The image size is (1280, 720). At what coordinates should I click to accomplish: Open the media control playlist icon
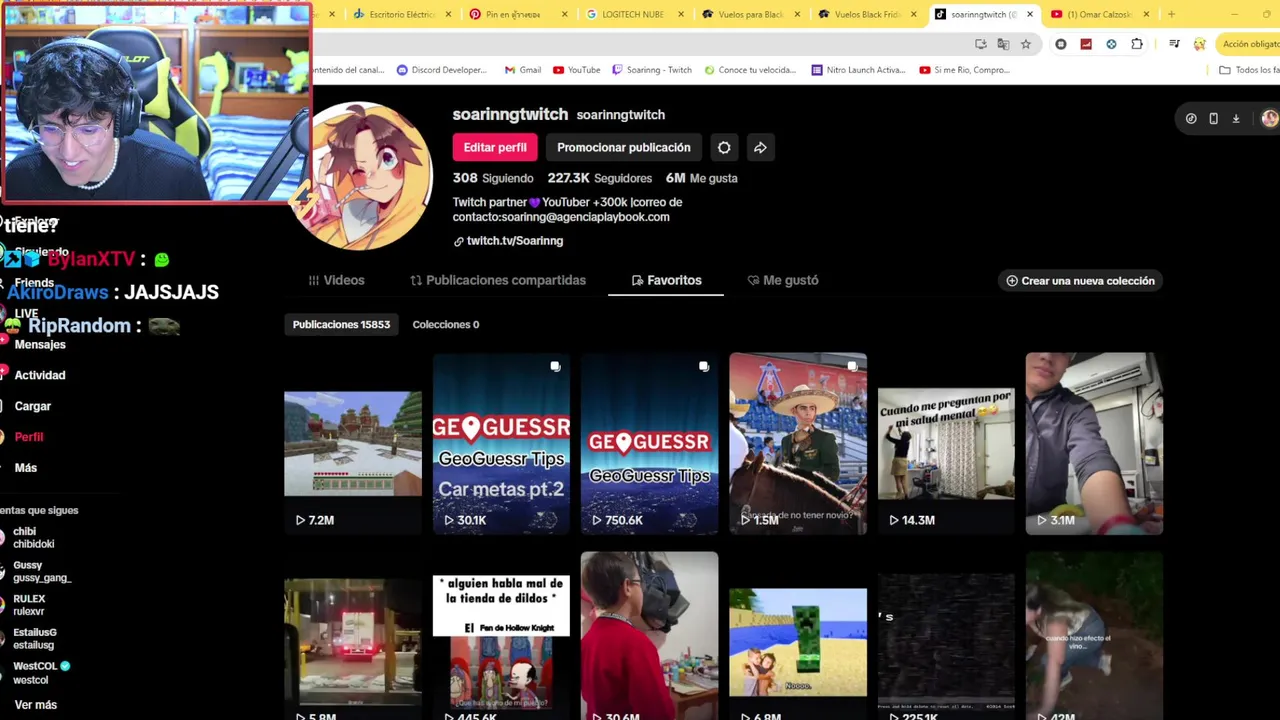(1174, 44)
